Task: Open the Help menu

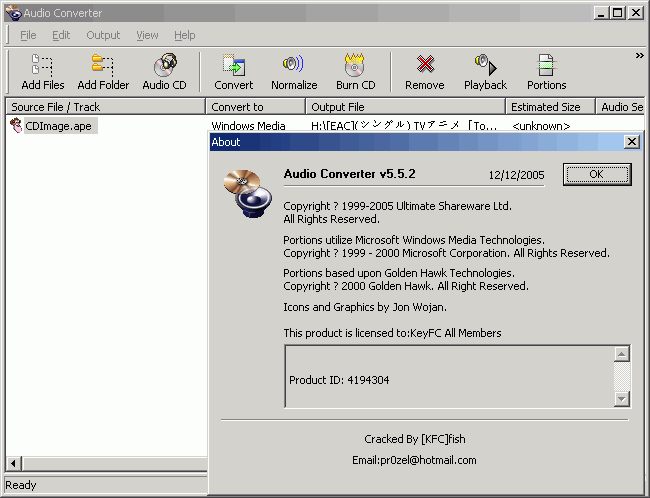Action: (184, 35)
